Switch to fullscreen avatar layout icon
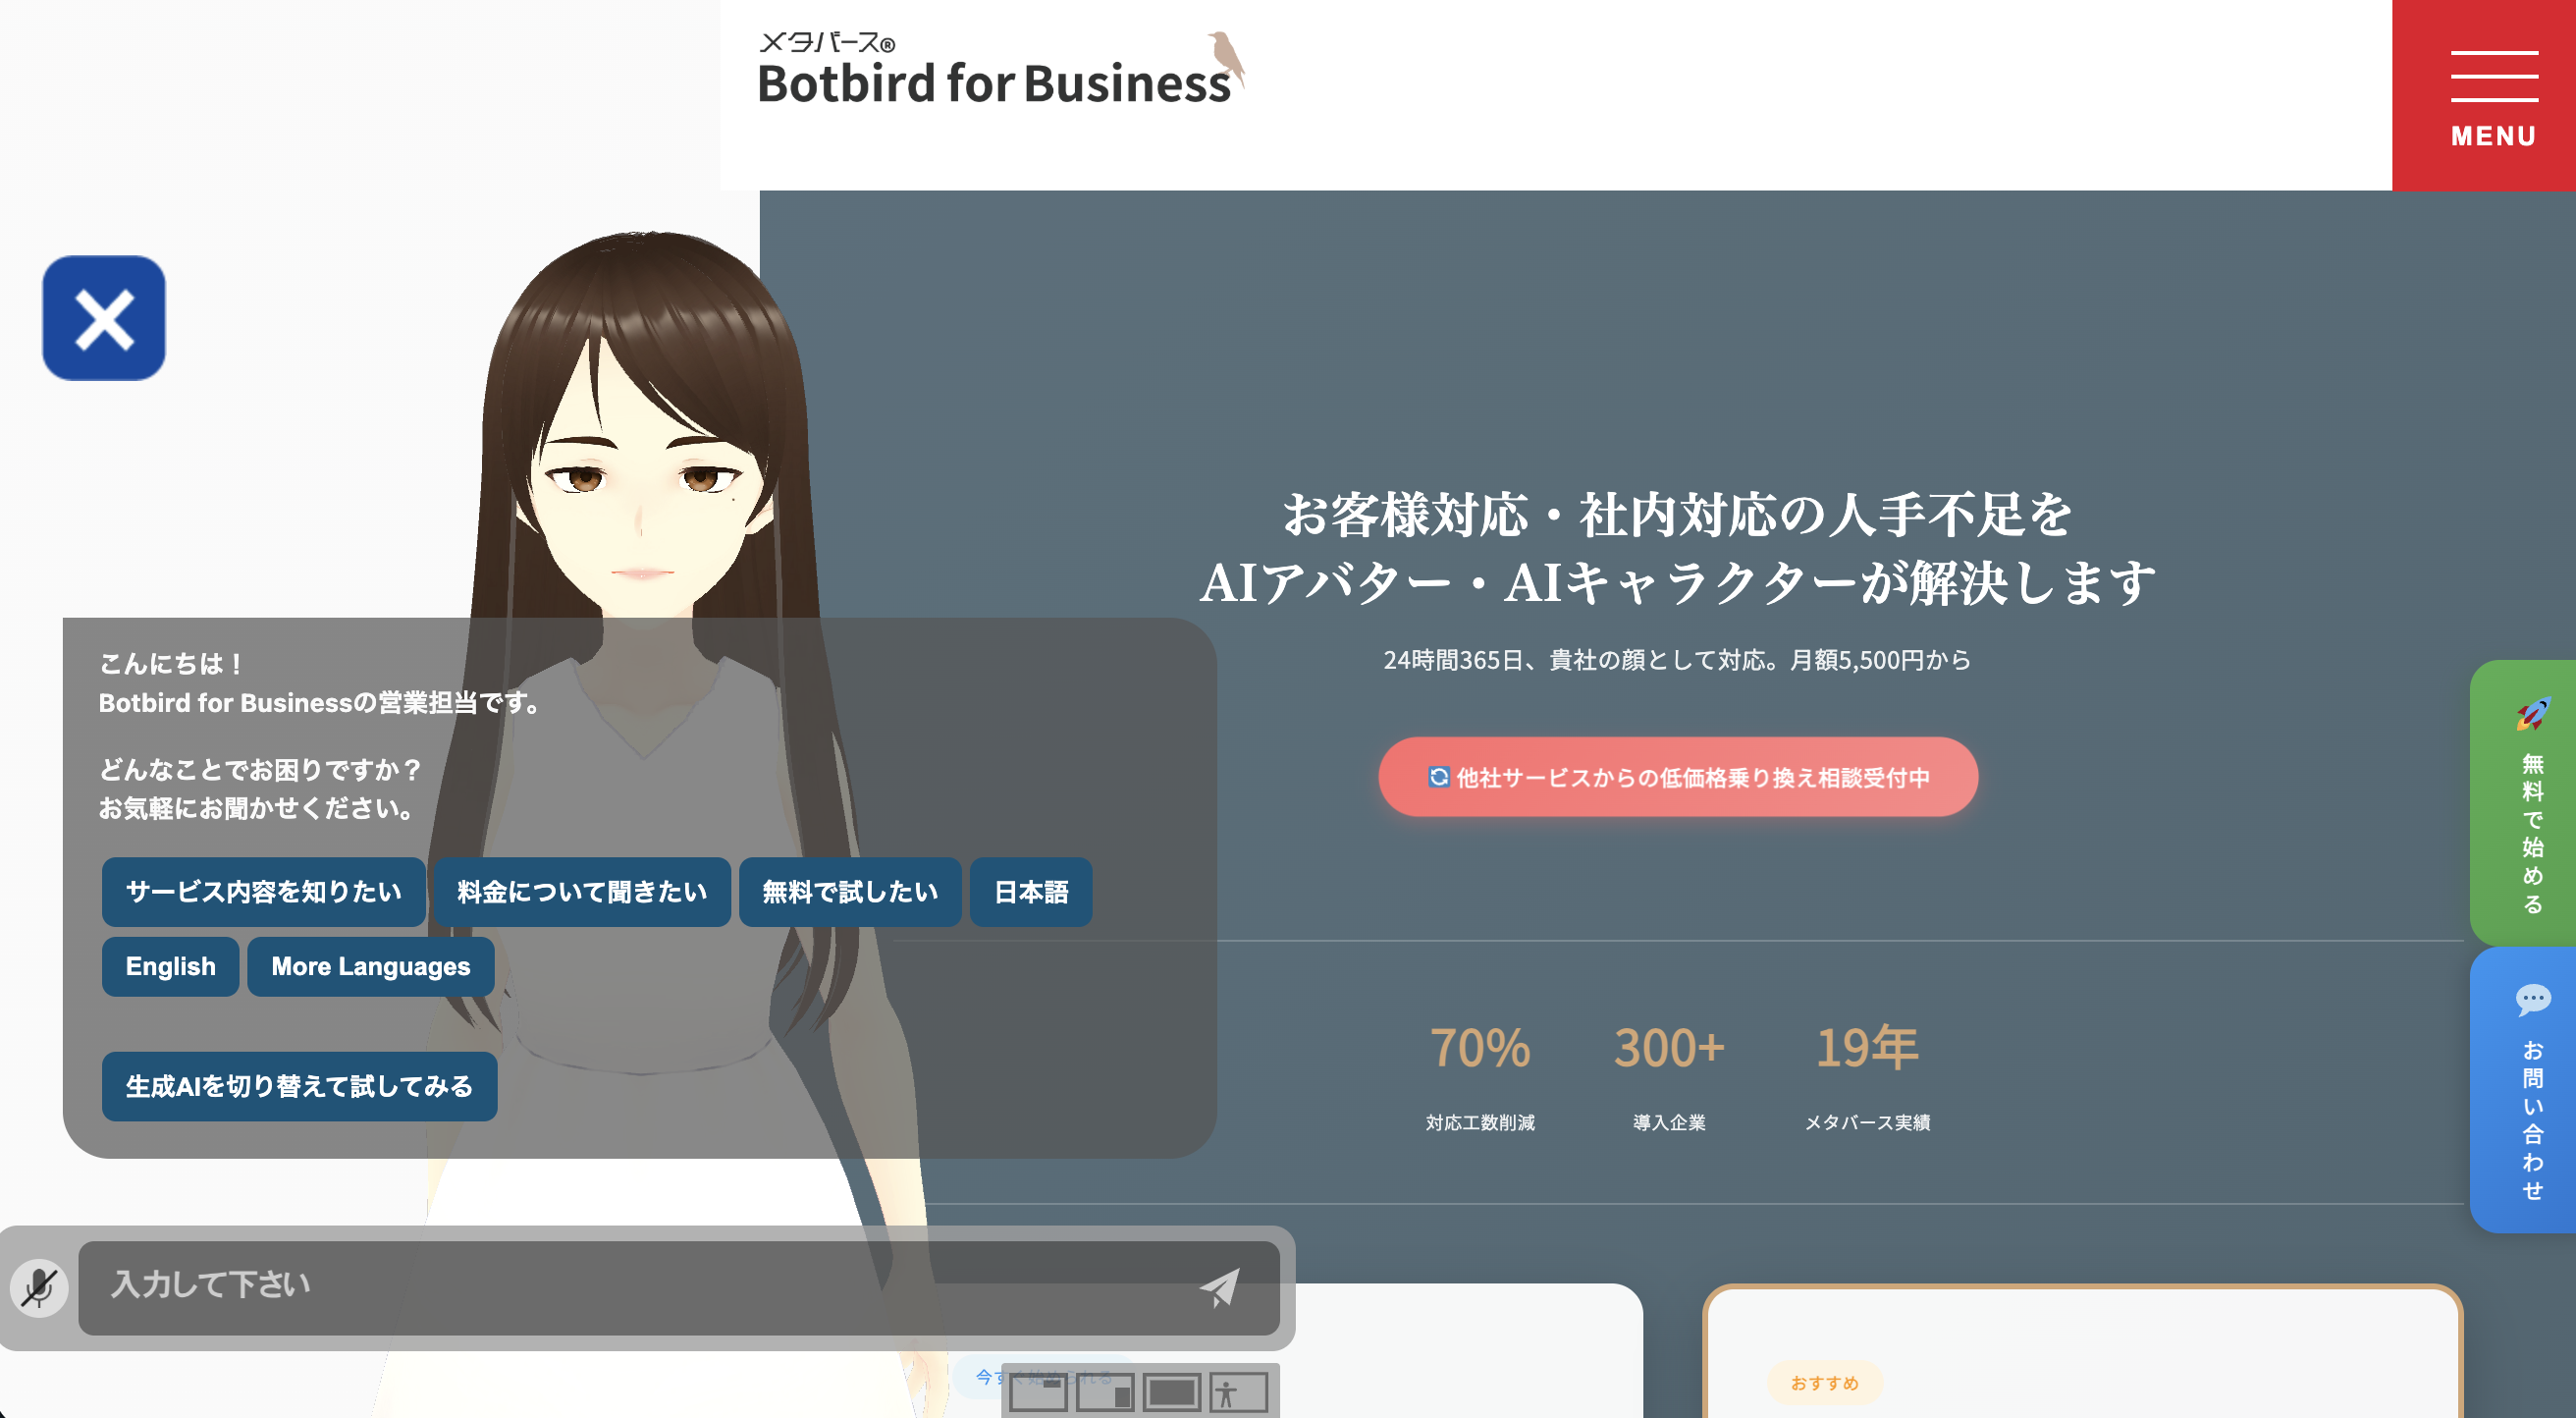 coord(1172,1394)
